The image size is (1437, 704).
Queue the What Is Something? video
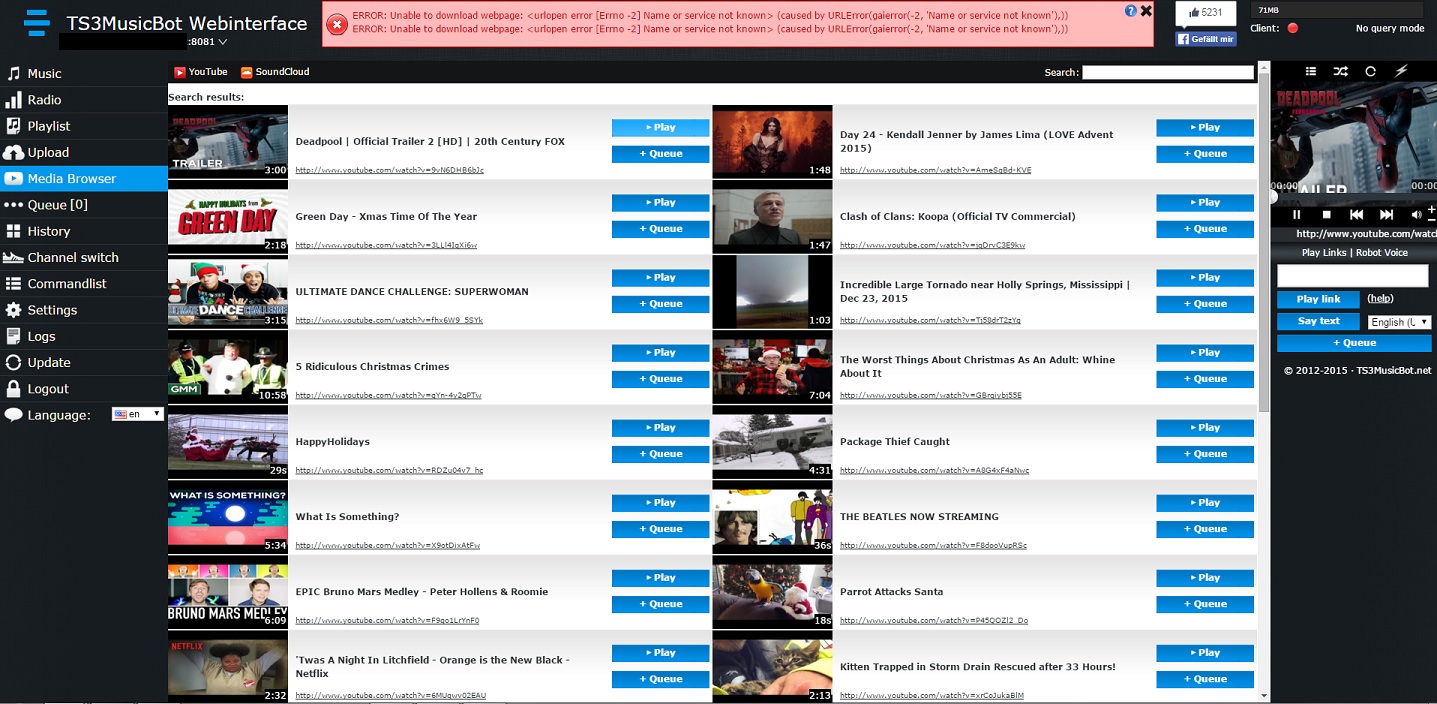pos(660,529)
